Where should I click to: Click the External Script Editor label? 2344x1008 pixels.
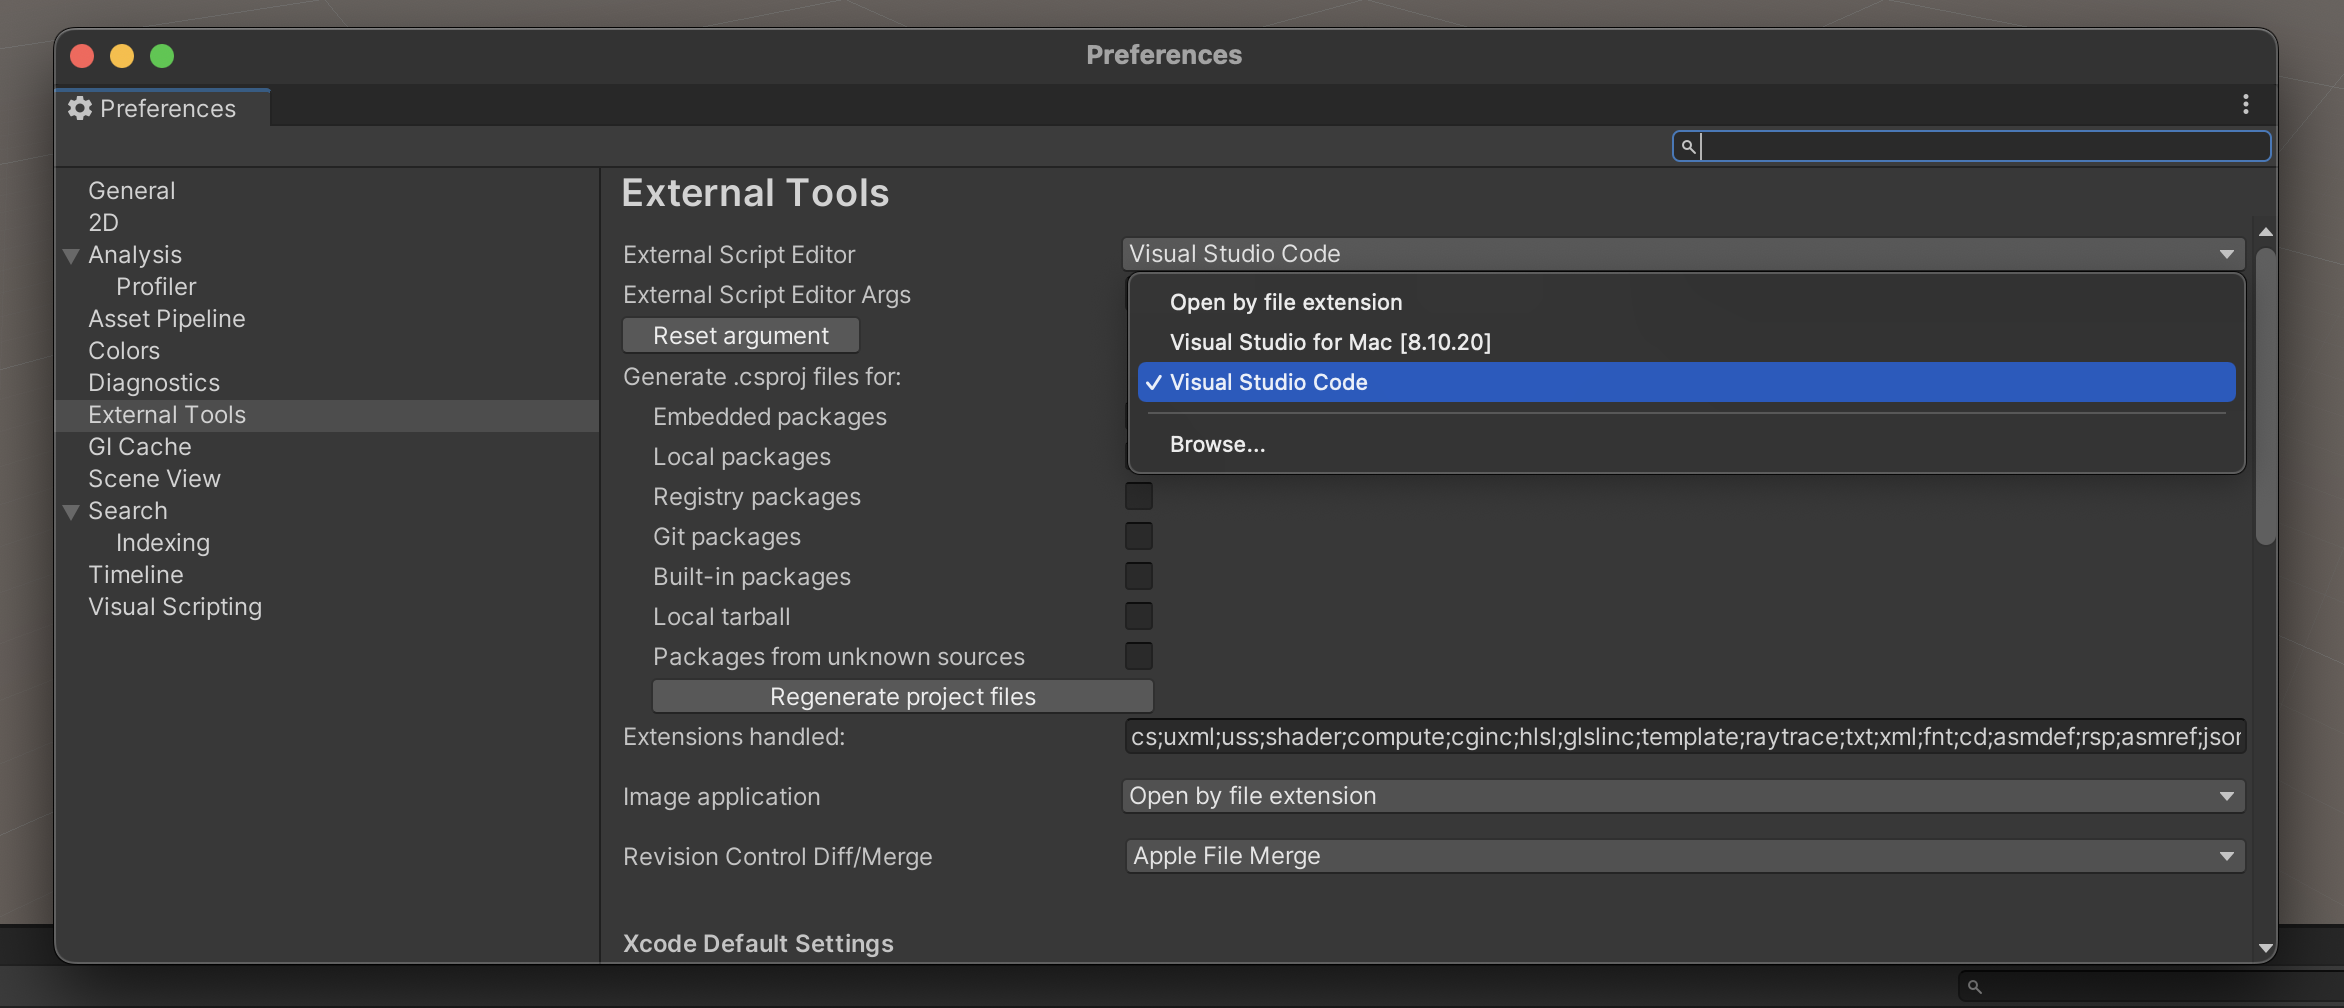coord(739,254)
